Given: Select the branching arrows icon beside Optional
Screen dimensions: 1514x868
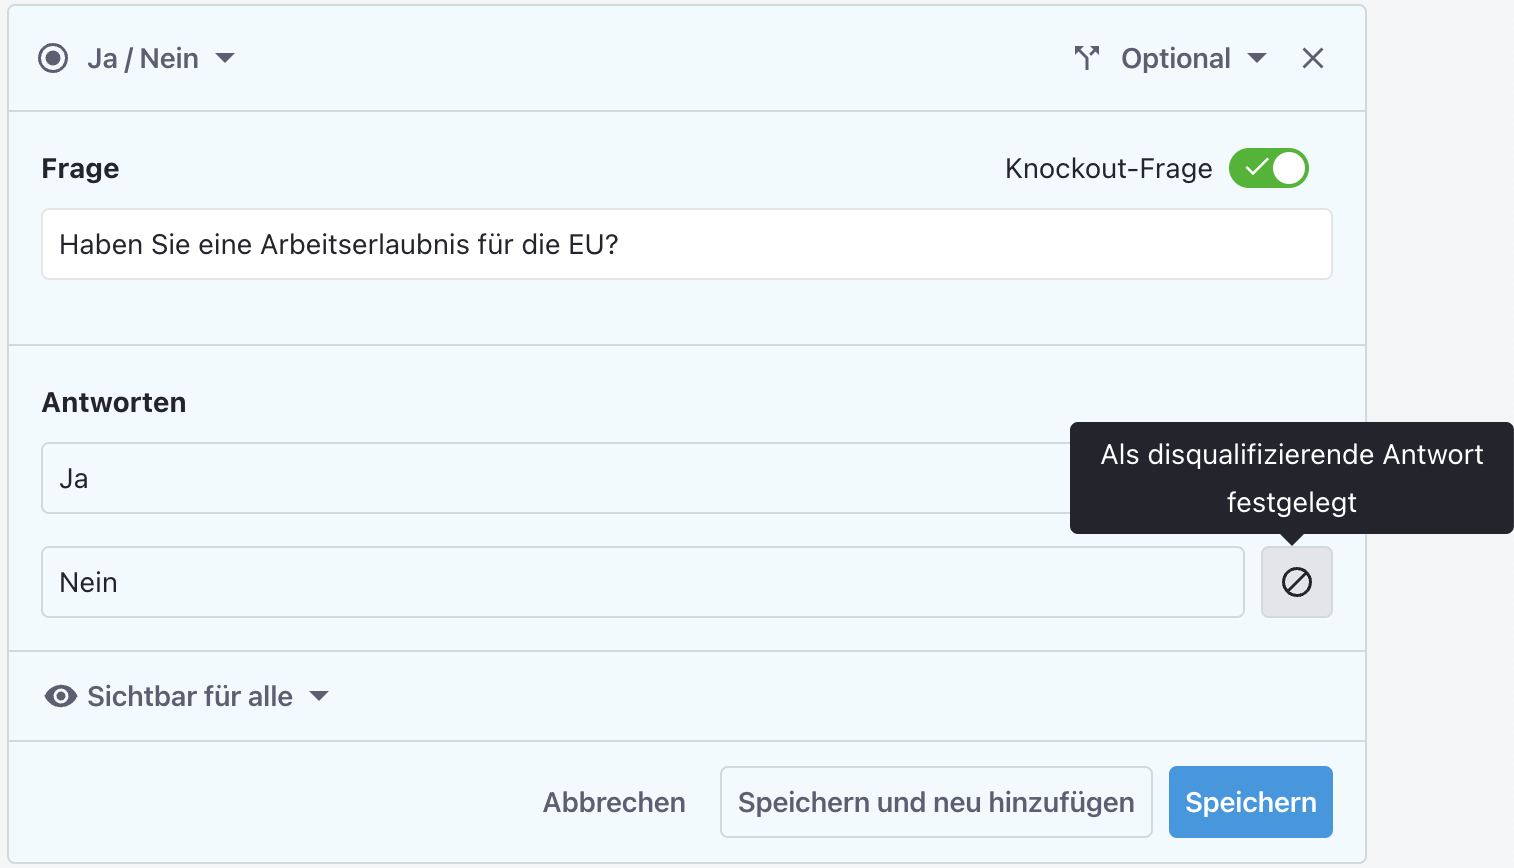Looking at the screenshot, I should 1086,57.
